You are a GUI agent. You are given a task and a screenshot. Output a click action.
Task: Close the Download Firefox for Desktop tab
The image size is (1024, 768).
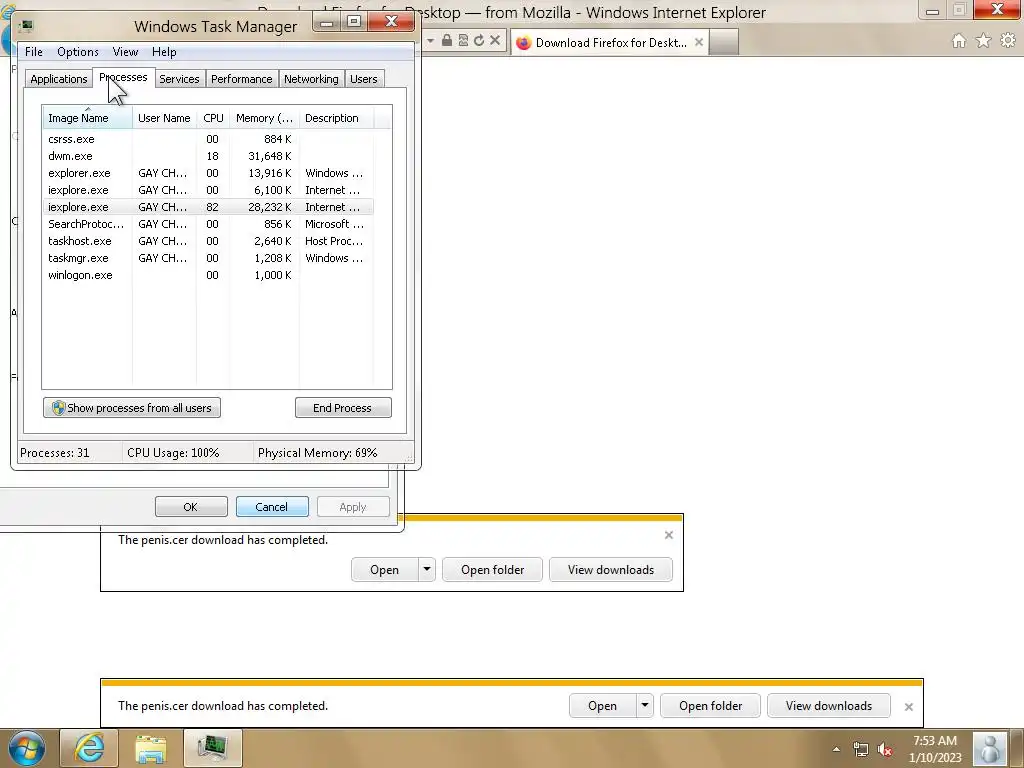(x=699, y=42)
